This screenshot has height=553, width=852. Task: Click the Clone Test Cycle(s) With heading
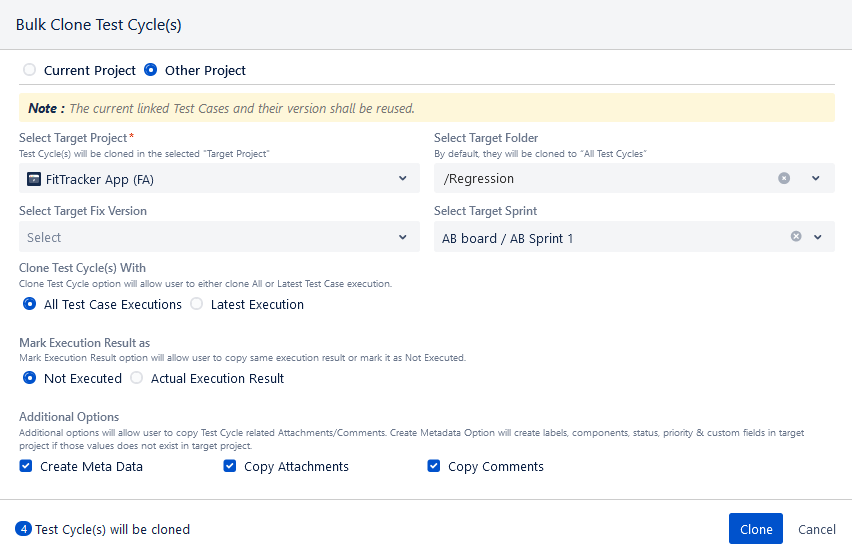(83, 268)
